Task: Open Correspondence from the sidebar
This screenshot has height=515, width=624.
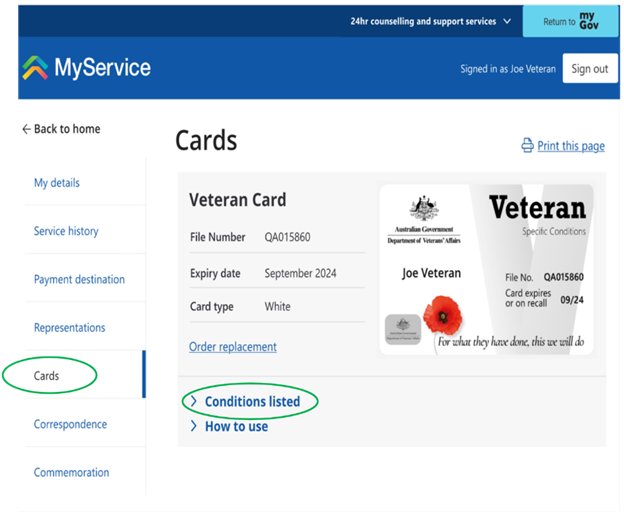Action: [70, 424]
